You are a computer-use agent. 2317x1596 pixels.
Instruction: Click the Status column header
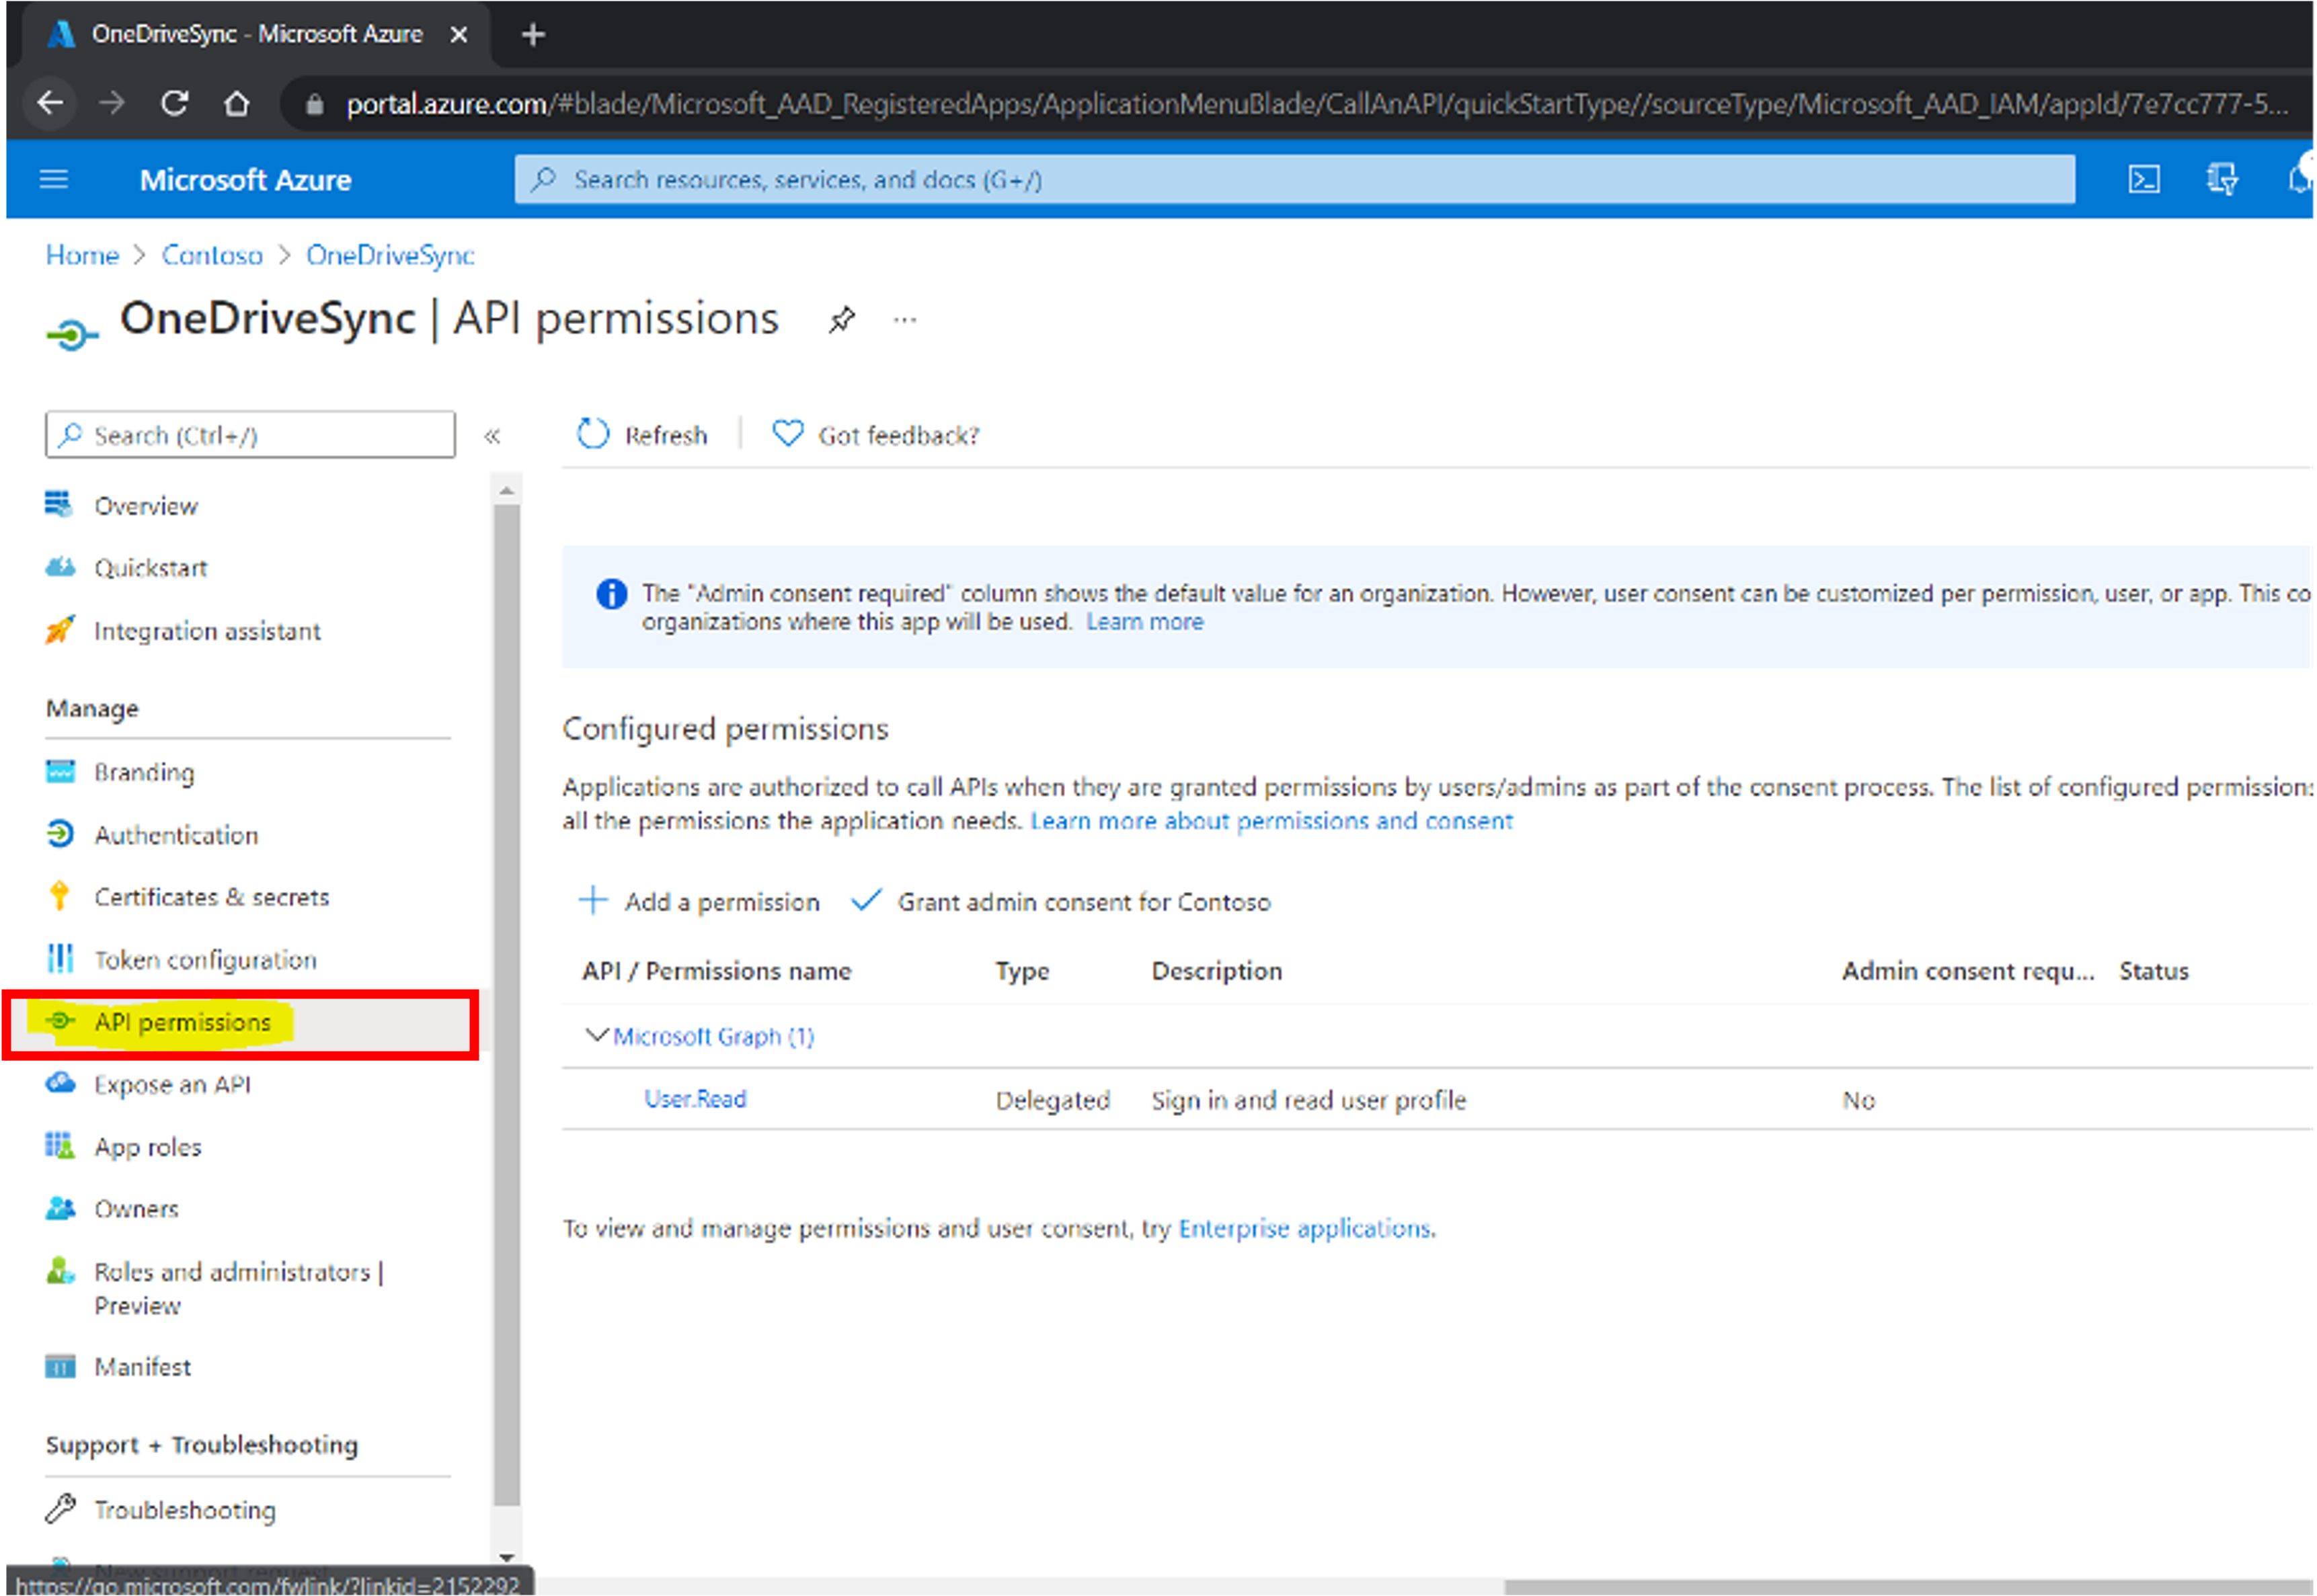pyautogui.click(x=2154, y=971)
